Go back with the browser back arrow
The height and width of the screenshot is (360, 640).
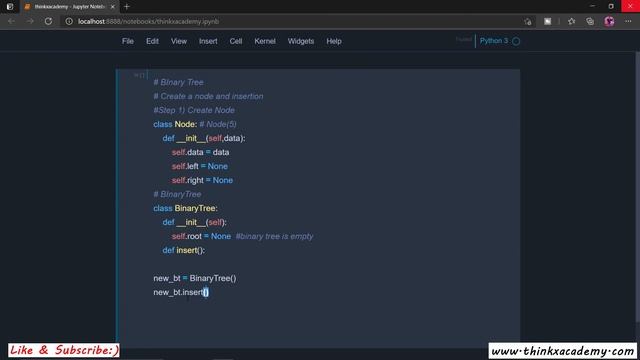click(11, 21)
